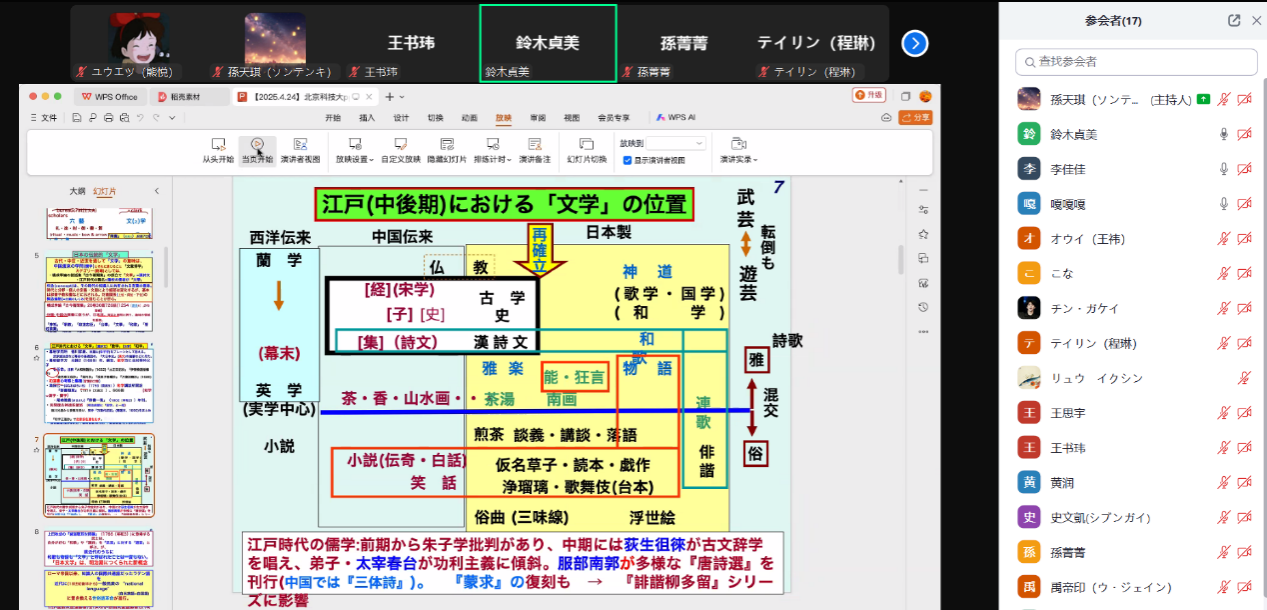Click the star icon in right side strip

[x=923, y=234]
